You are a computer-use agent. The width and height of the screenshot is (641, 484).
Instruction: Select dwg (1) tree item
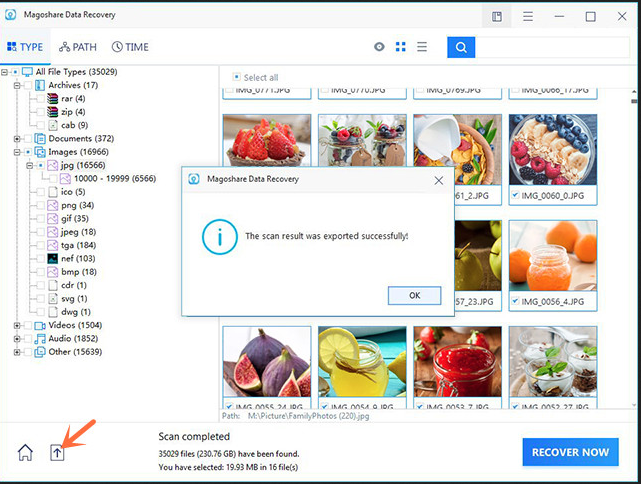pyautogui.click(x=76, y=312)
